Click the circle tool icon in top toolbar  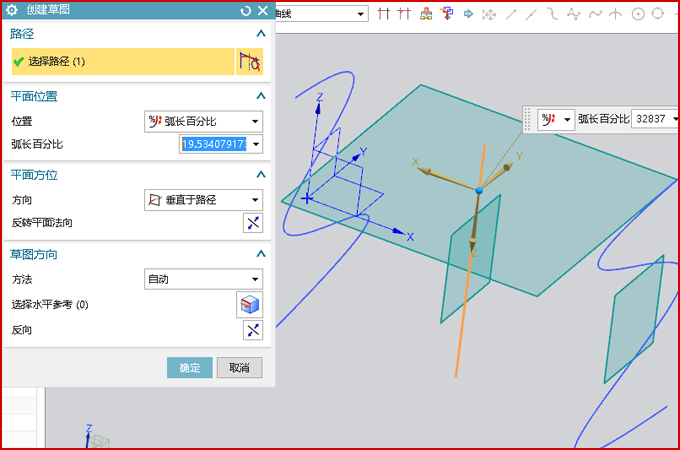click(637, 14)
